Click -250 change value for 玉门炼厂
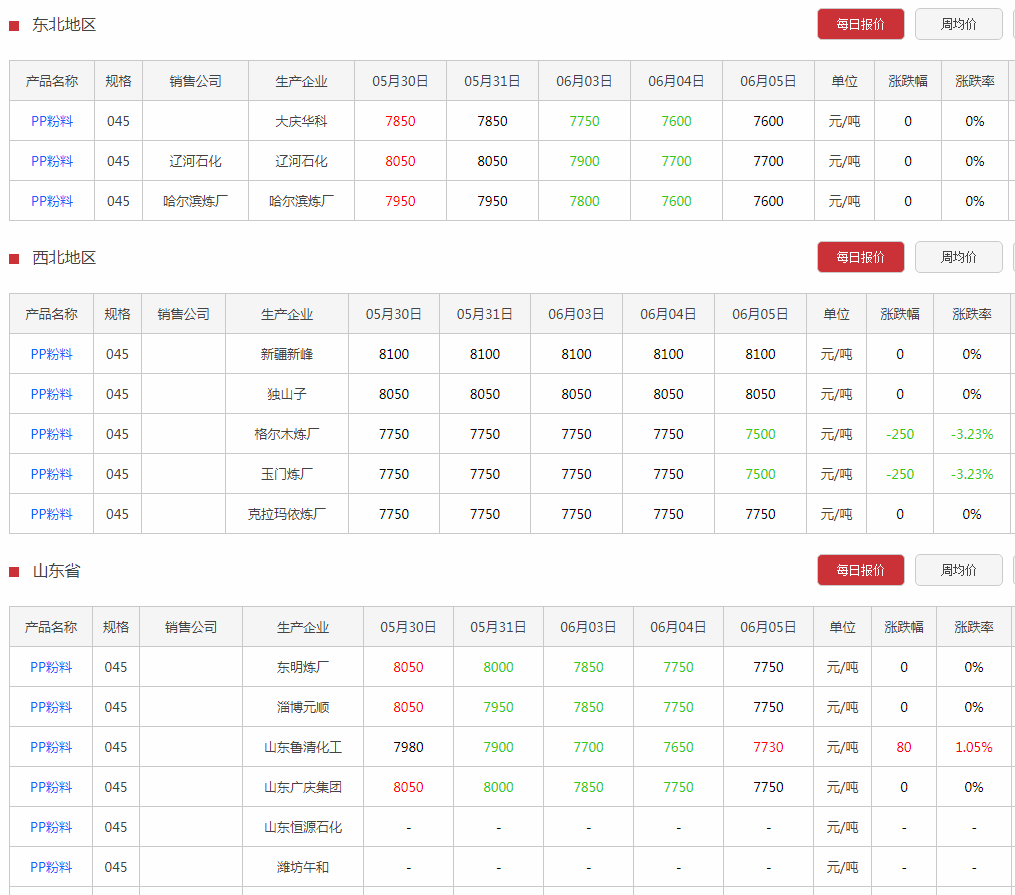This screenshot has width=1015, height=895. point(900,474)
